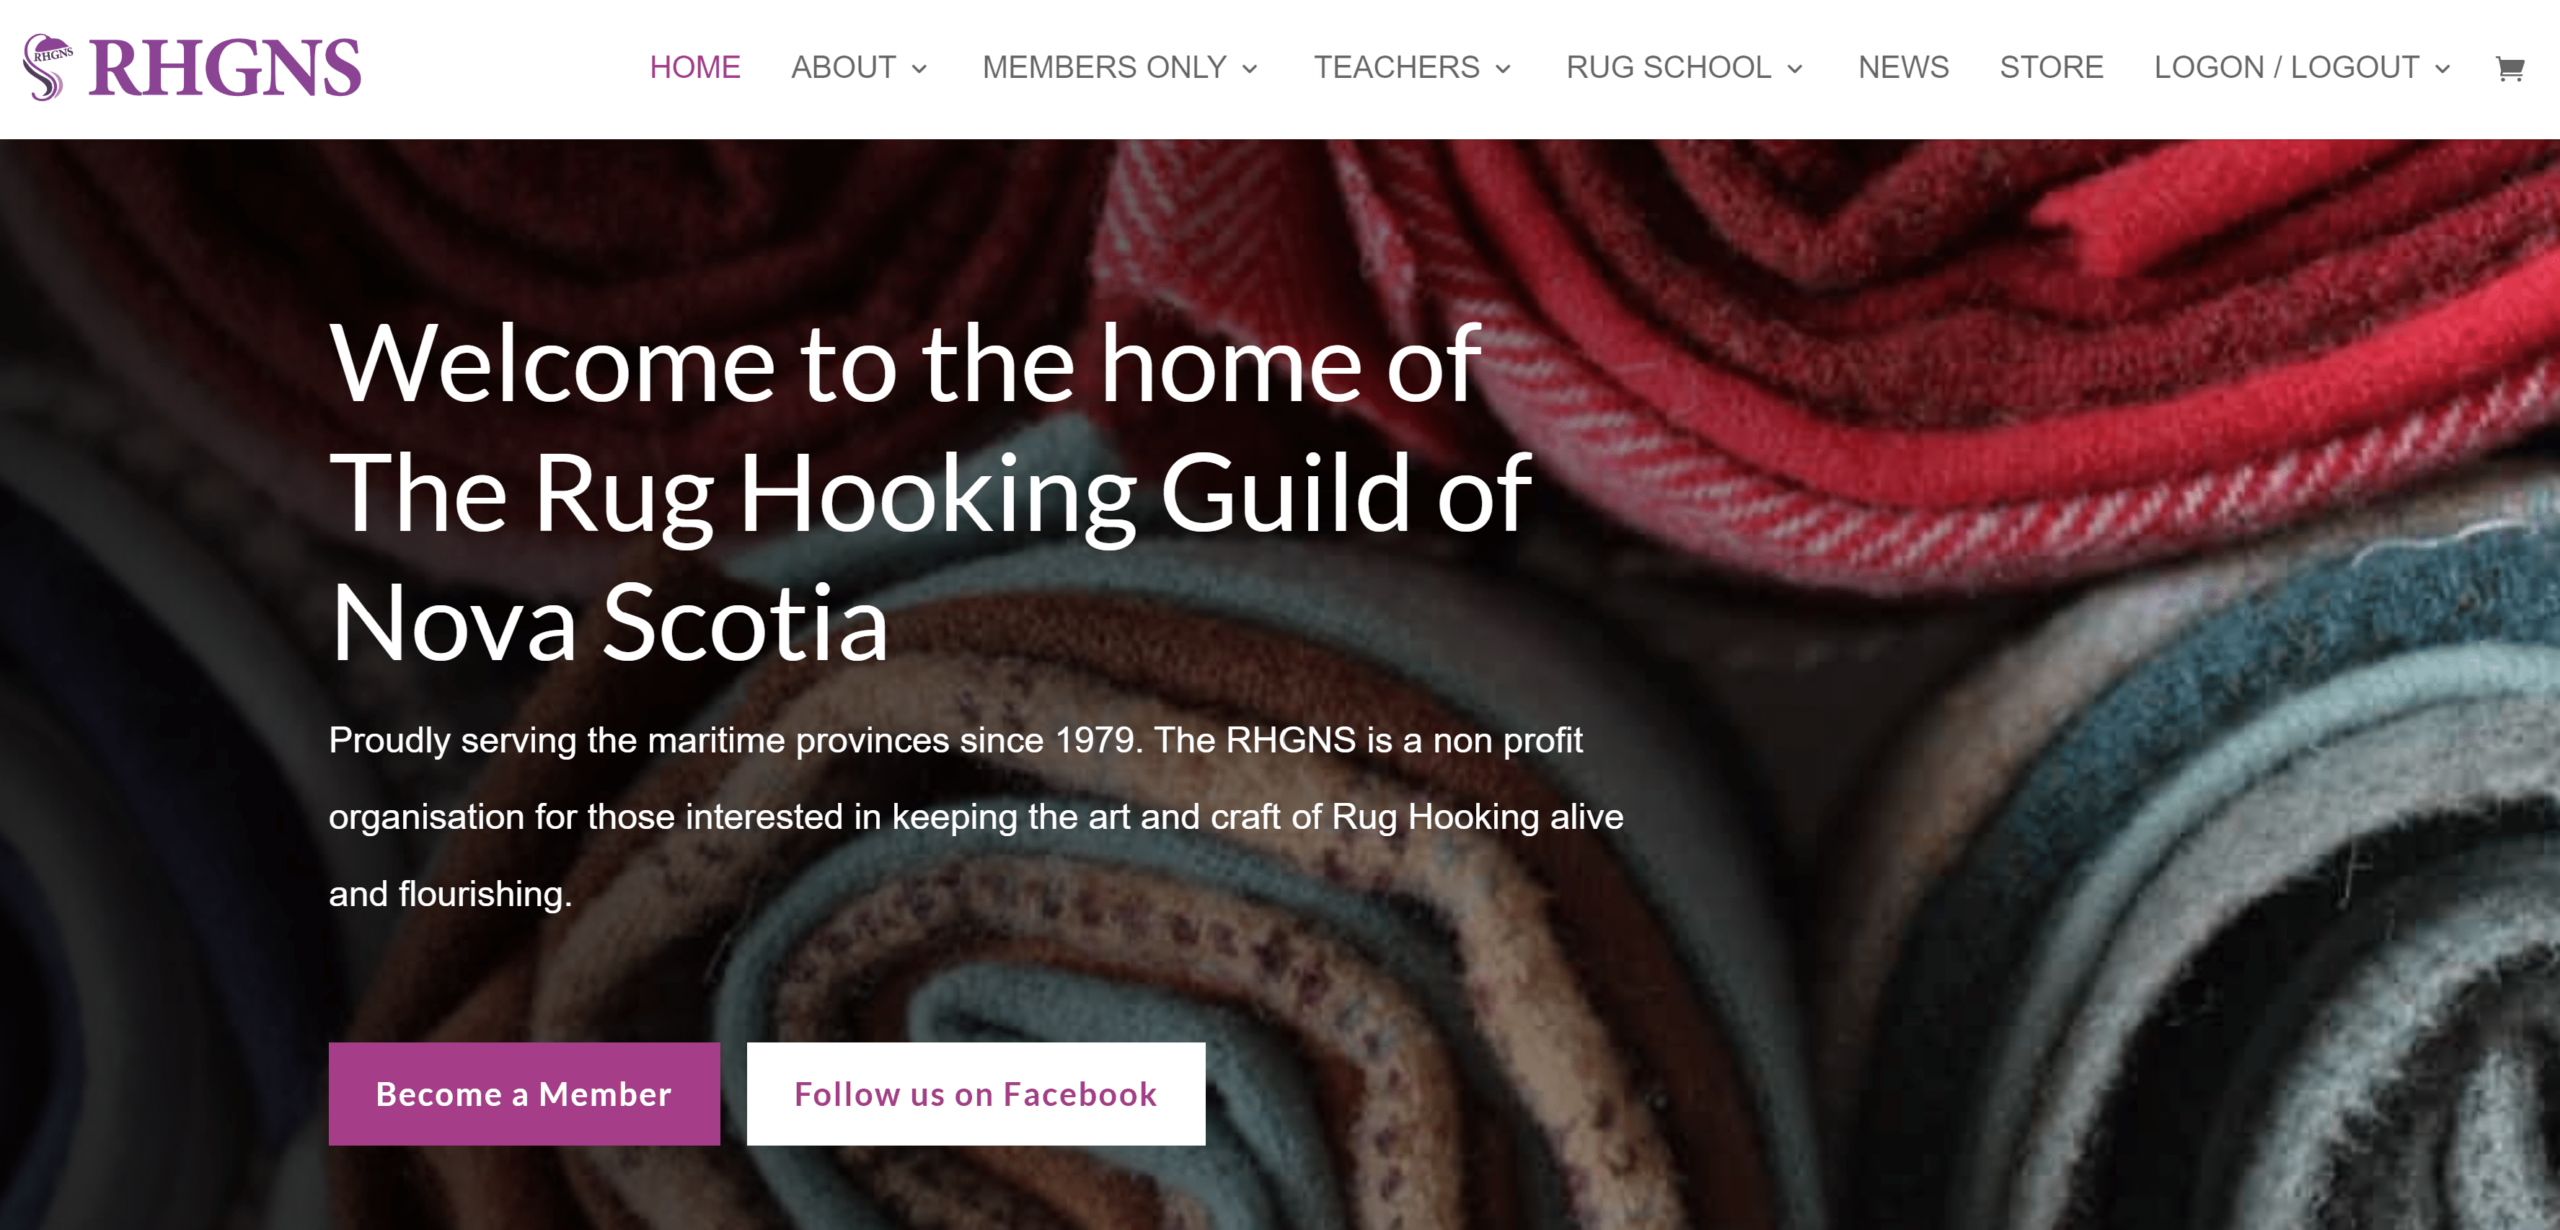This screenshot has width=2560, height=1230.
Task: Expand the LOGON / LOGOUT chevron arrow
Action: (2443, 69)
